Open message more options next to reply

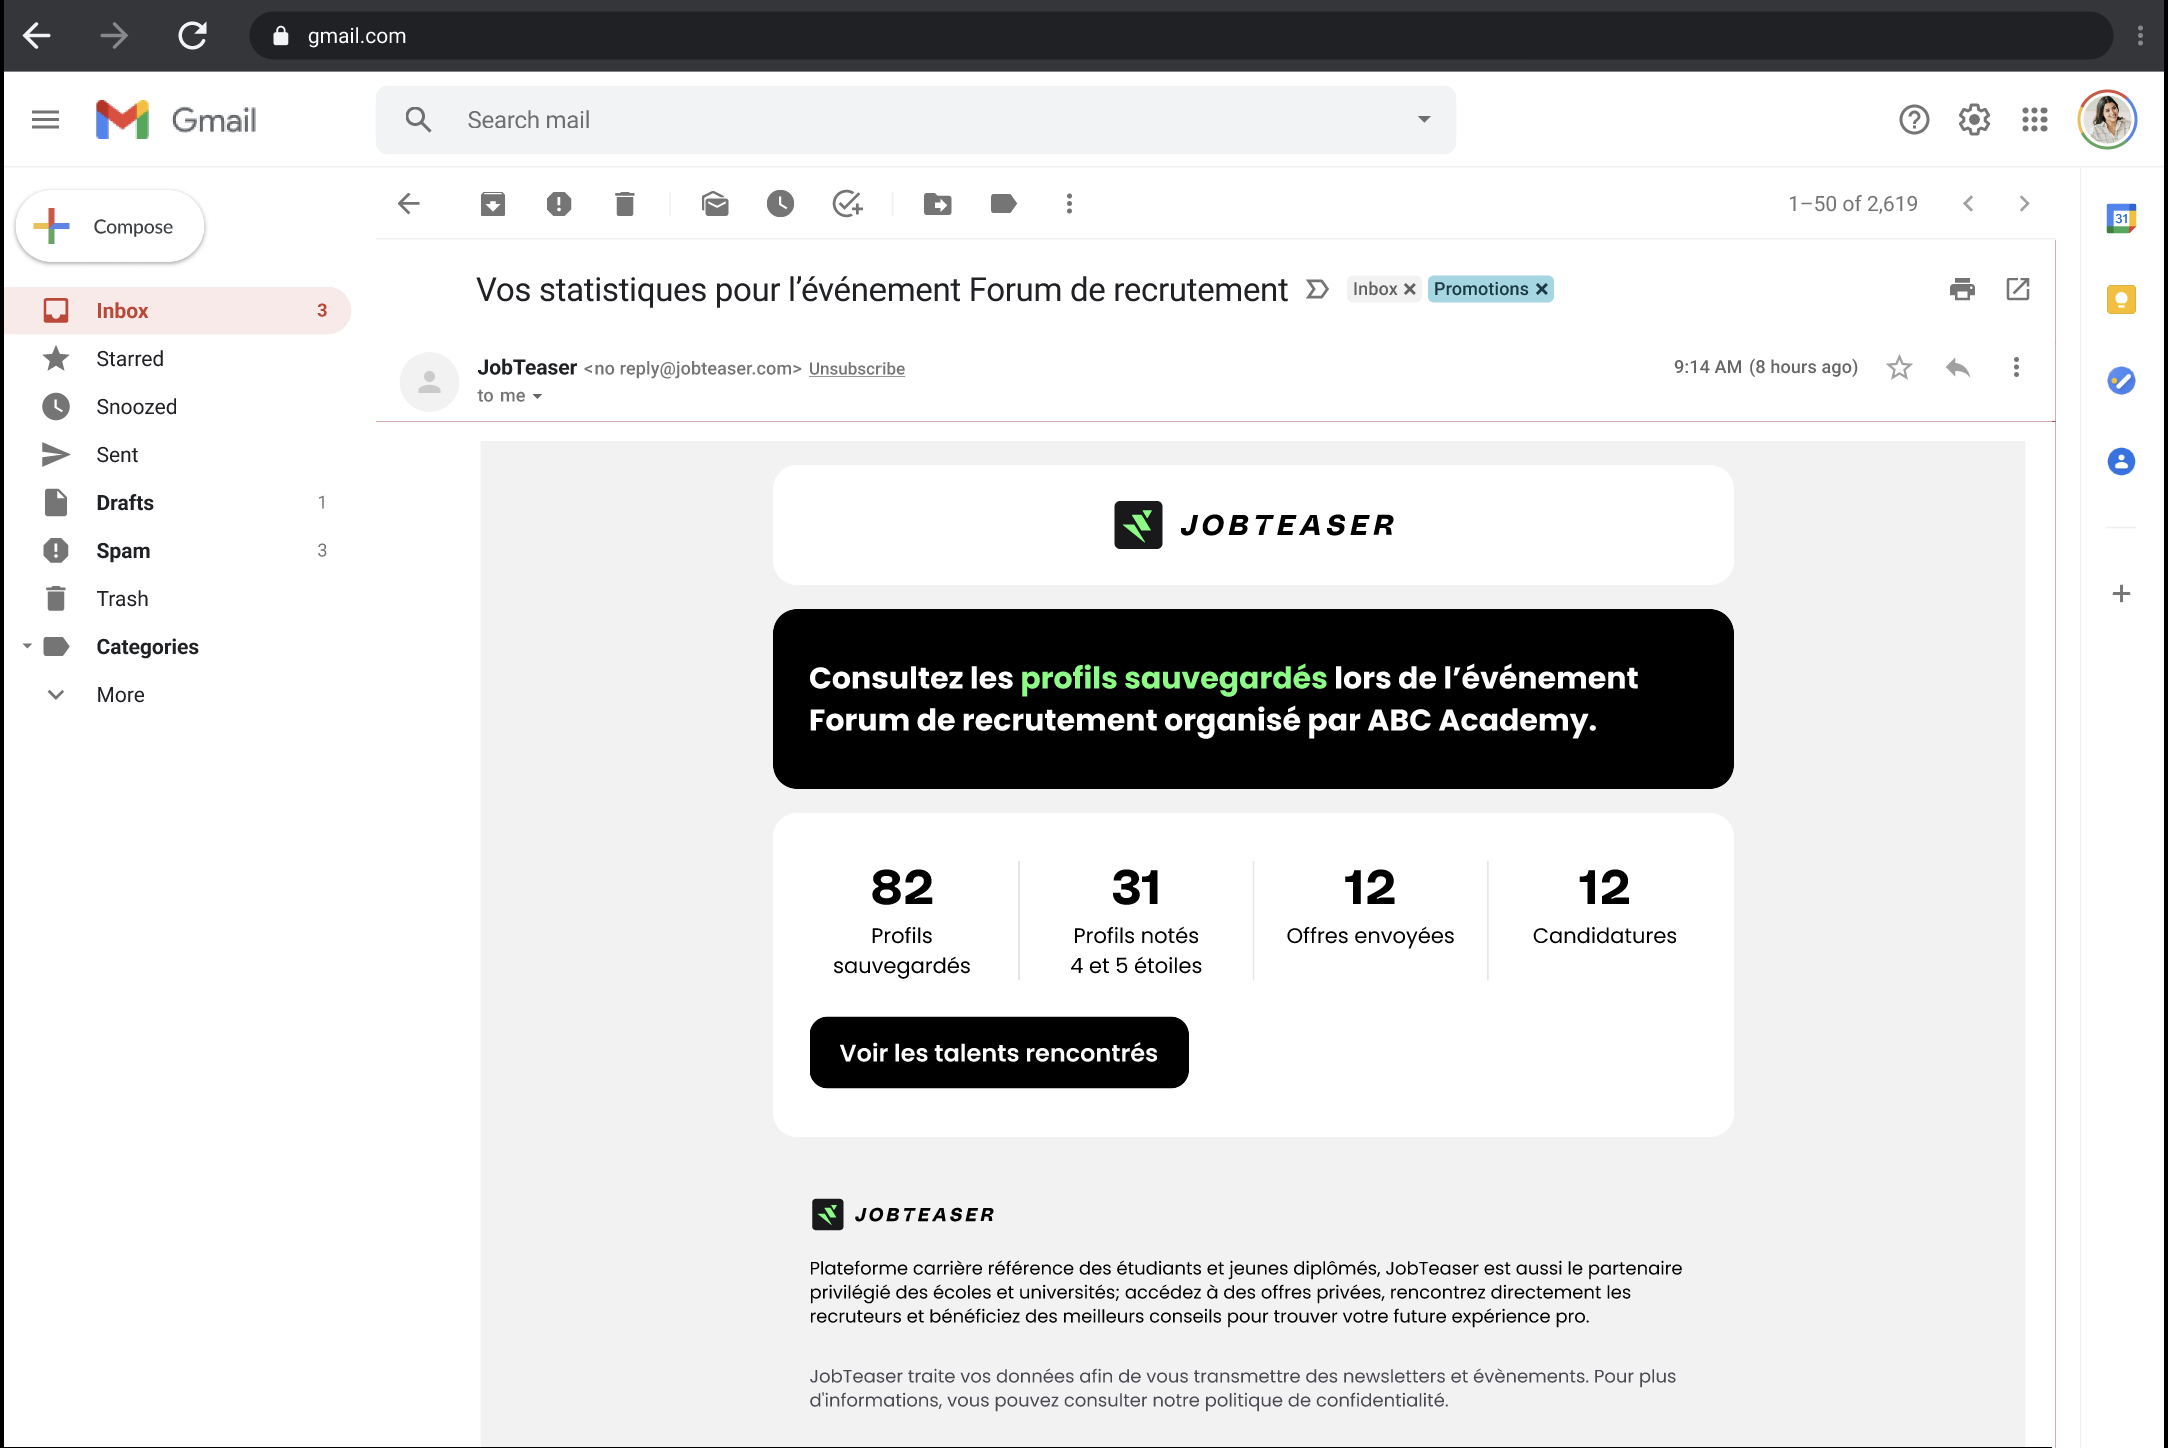pos(2016,367)
